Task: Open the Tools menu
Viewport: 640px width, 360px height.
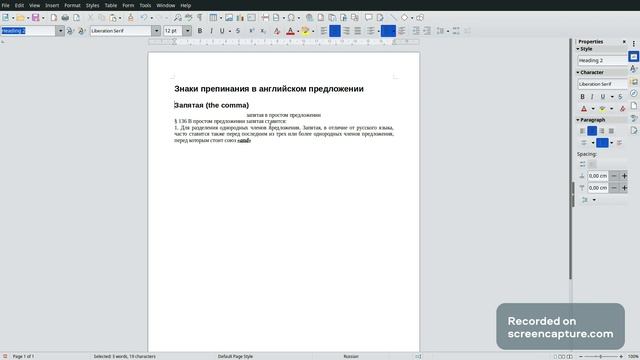Action: click(x=145, y=5)
